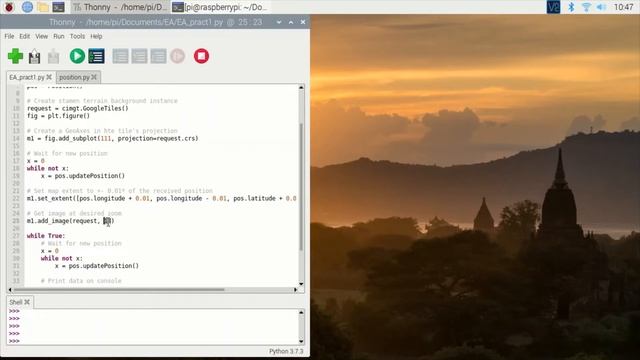This screenshot has height=360, width=640.
Task: Open the VNC server tray icon
Action: [553, 7]
